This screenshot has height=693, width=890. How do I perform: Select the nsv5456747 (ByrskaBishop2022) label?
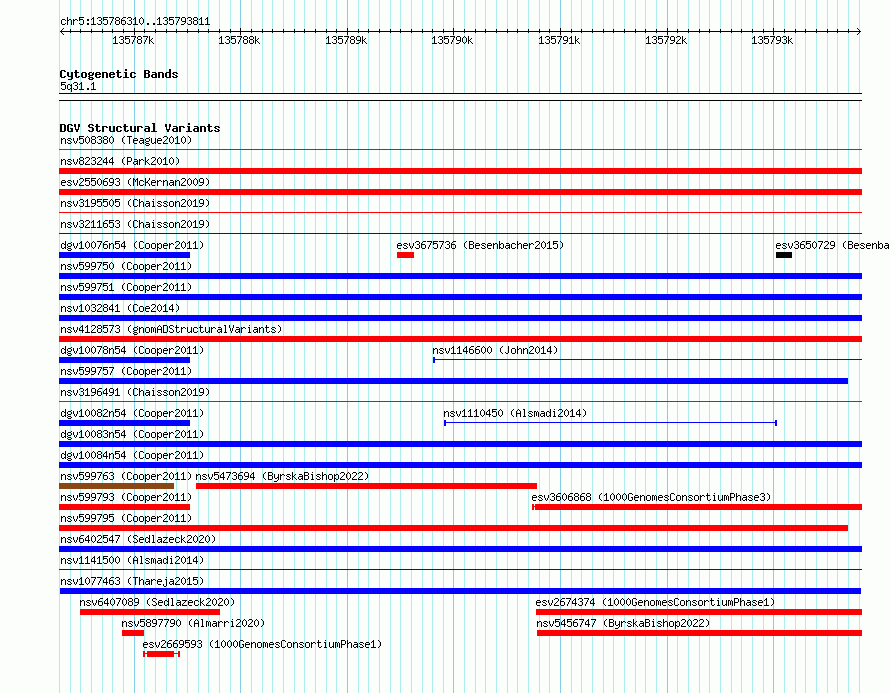(x=623, y=623)
